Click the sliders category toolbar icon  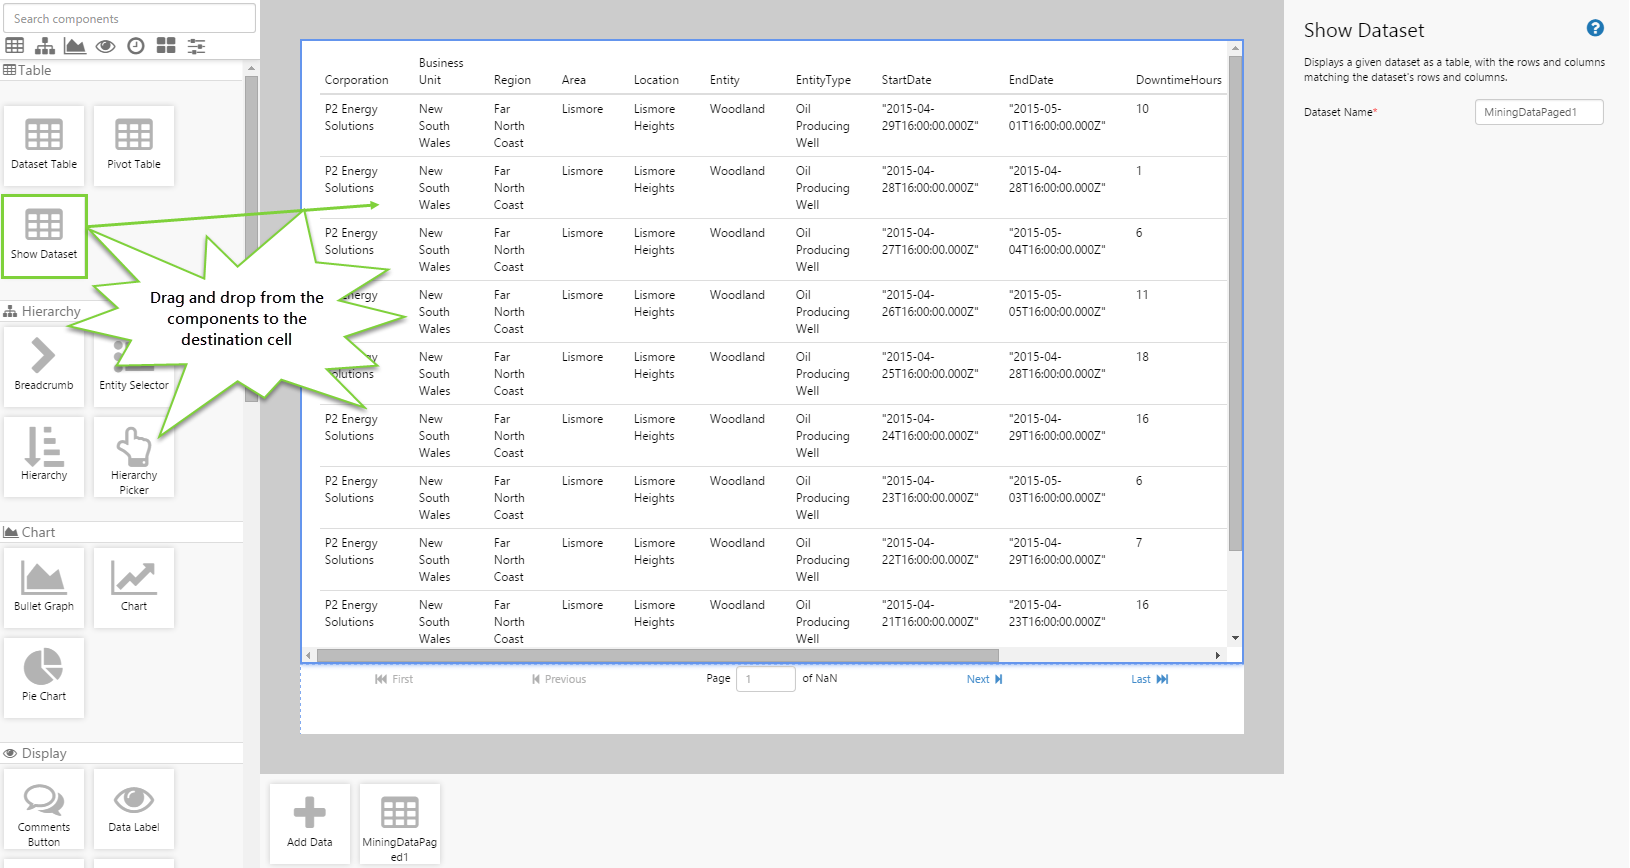(197, 46)
